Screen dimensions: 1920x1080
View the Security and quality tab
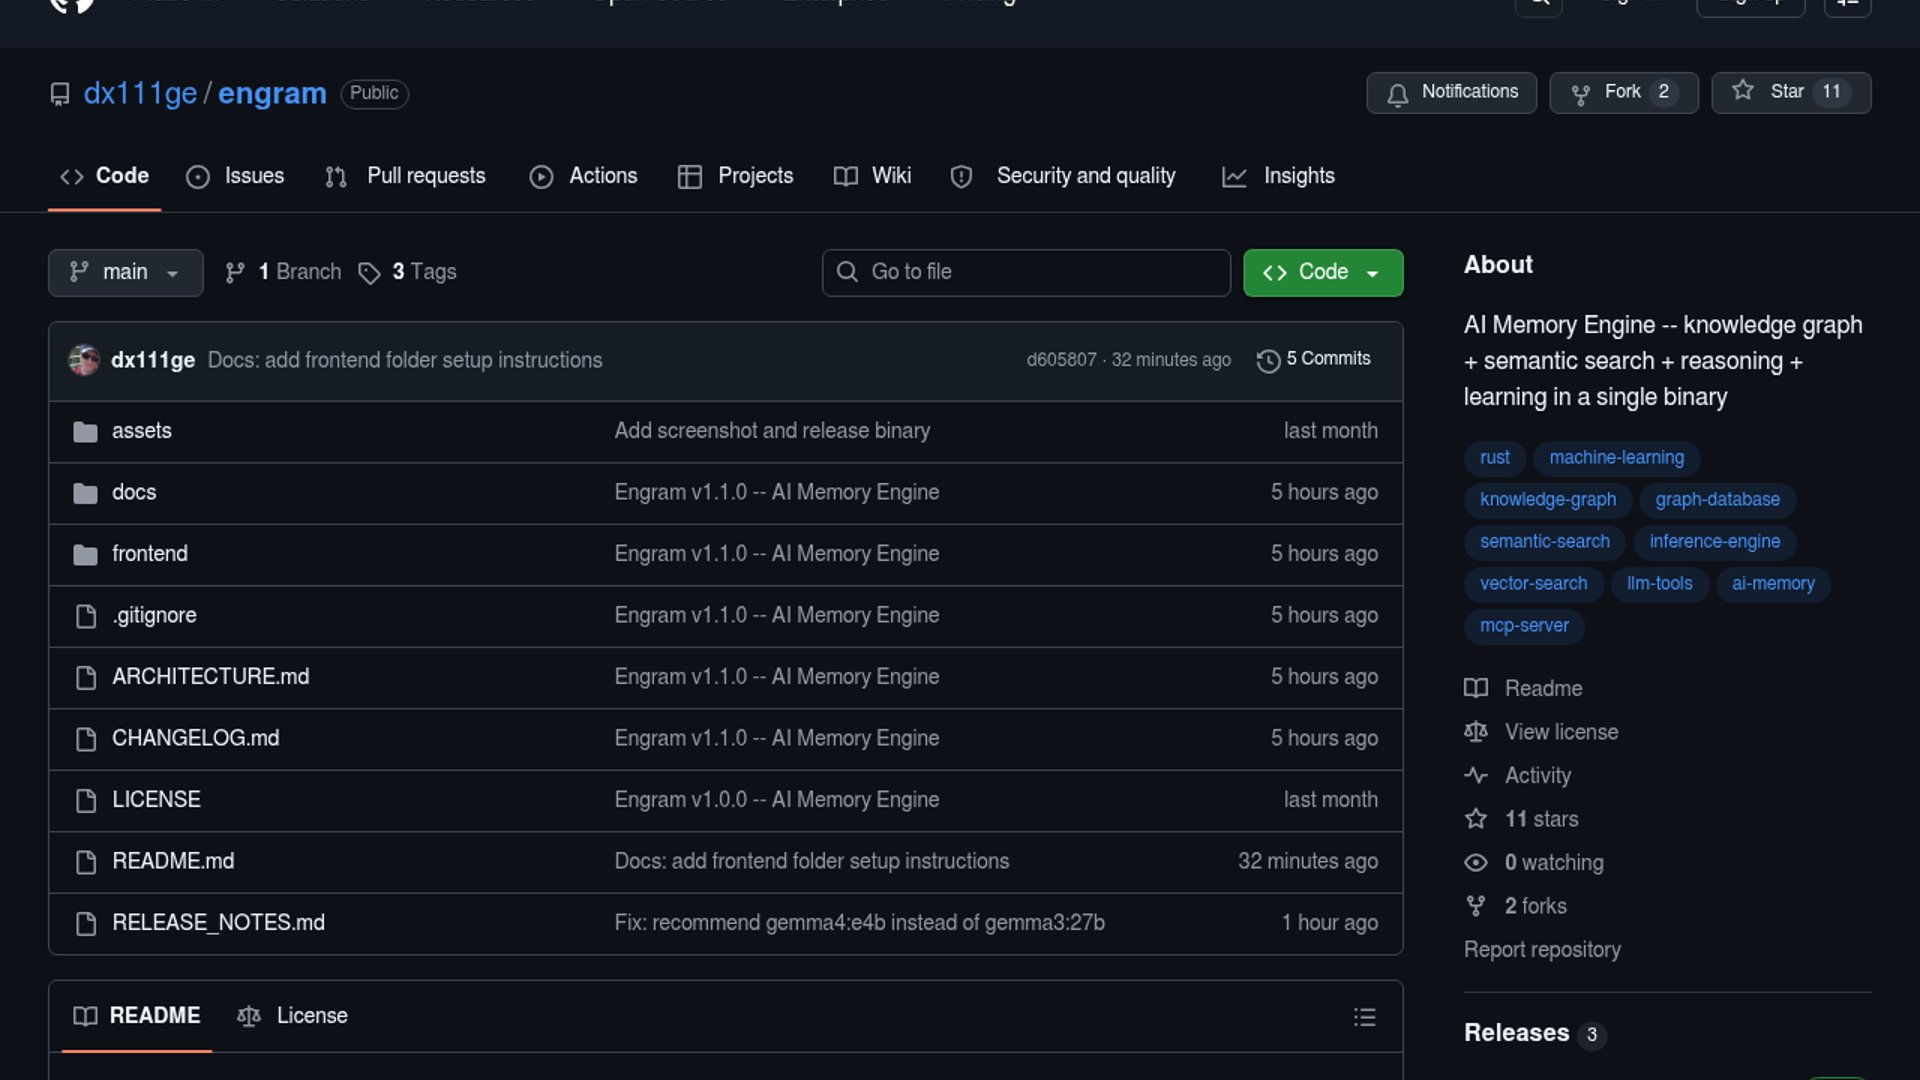click(1063, 176)
